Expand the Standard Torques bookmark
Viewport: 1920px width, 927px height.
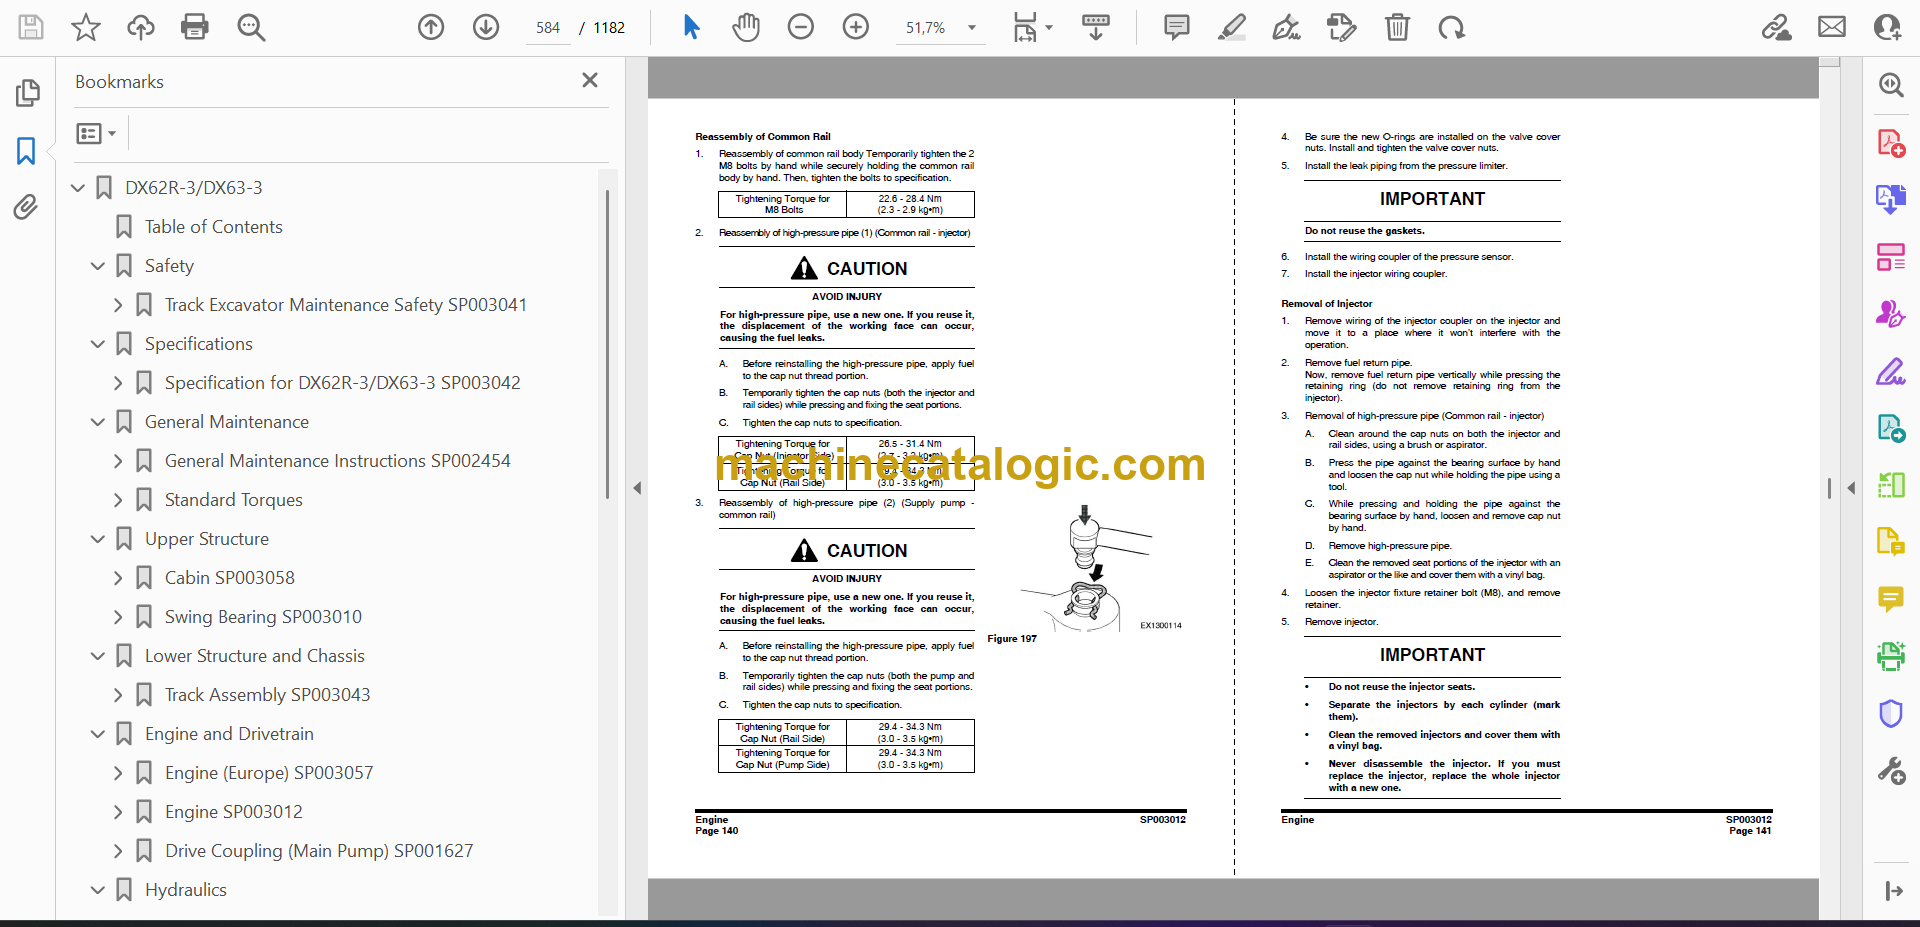pos(118,500)
